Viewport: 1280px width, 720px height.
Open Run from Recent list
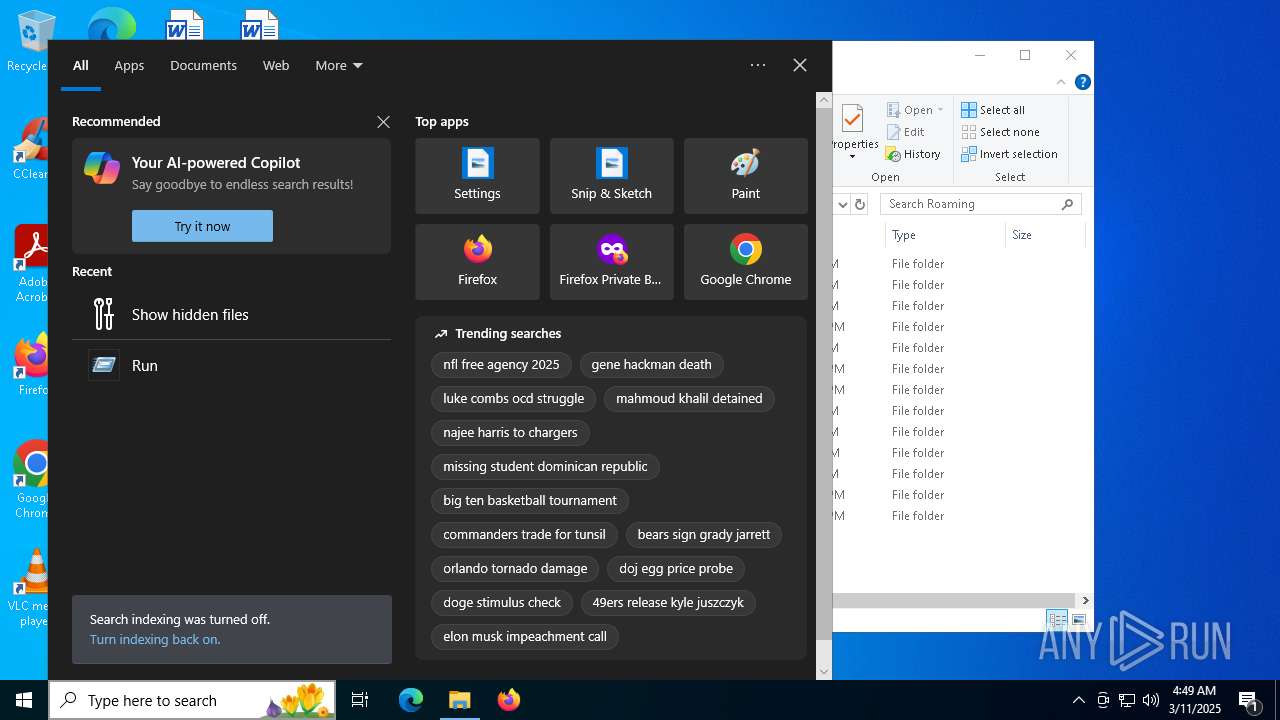click(231, 365)
